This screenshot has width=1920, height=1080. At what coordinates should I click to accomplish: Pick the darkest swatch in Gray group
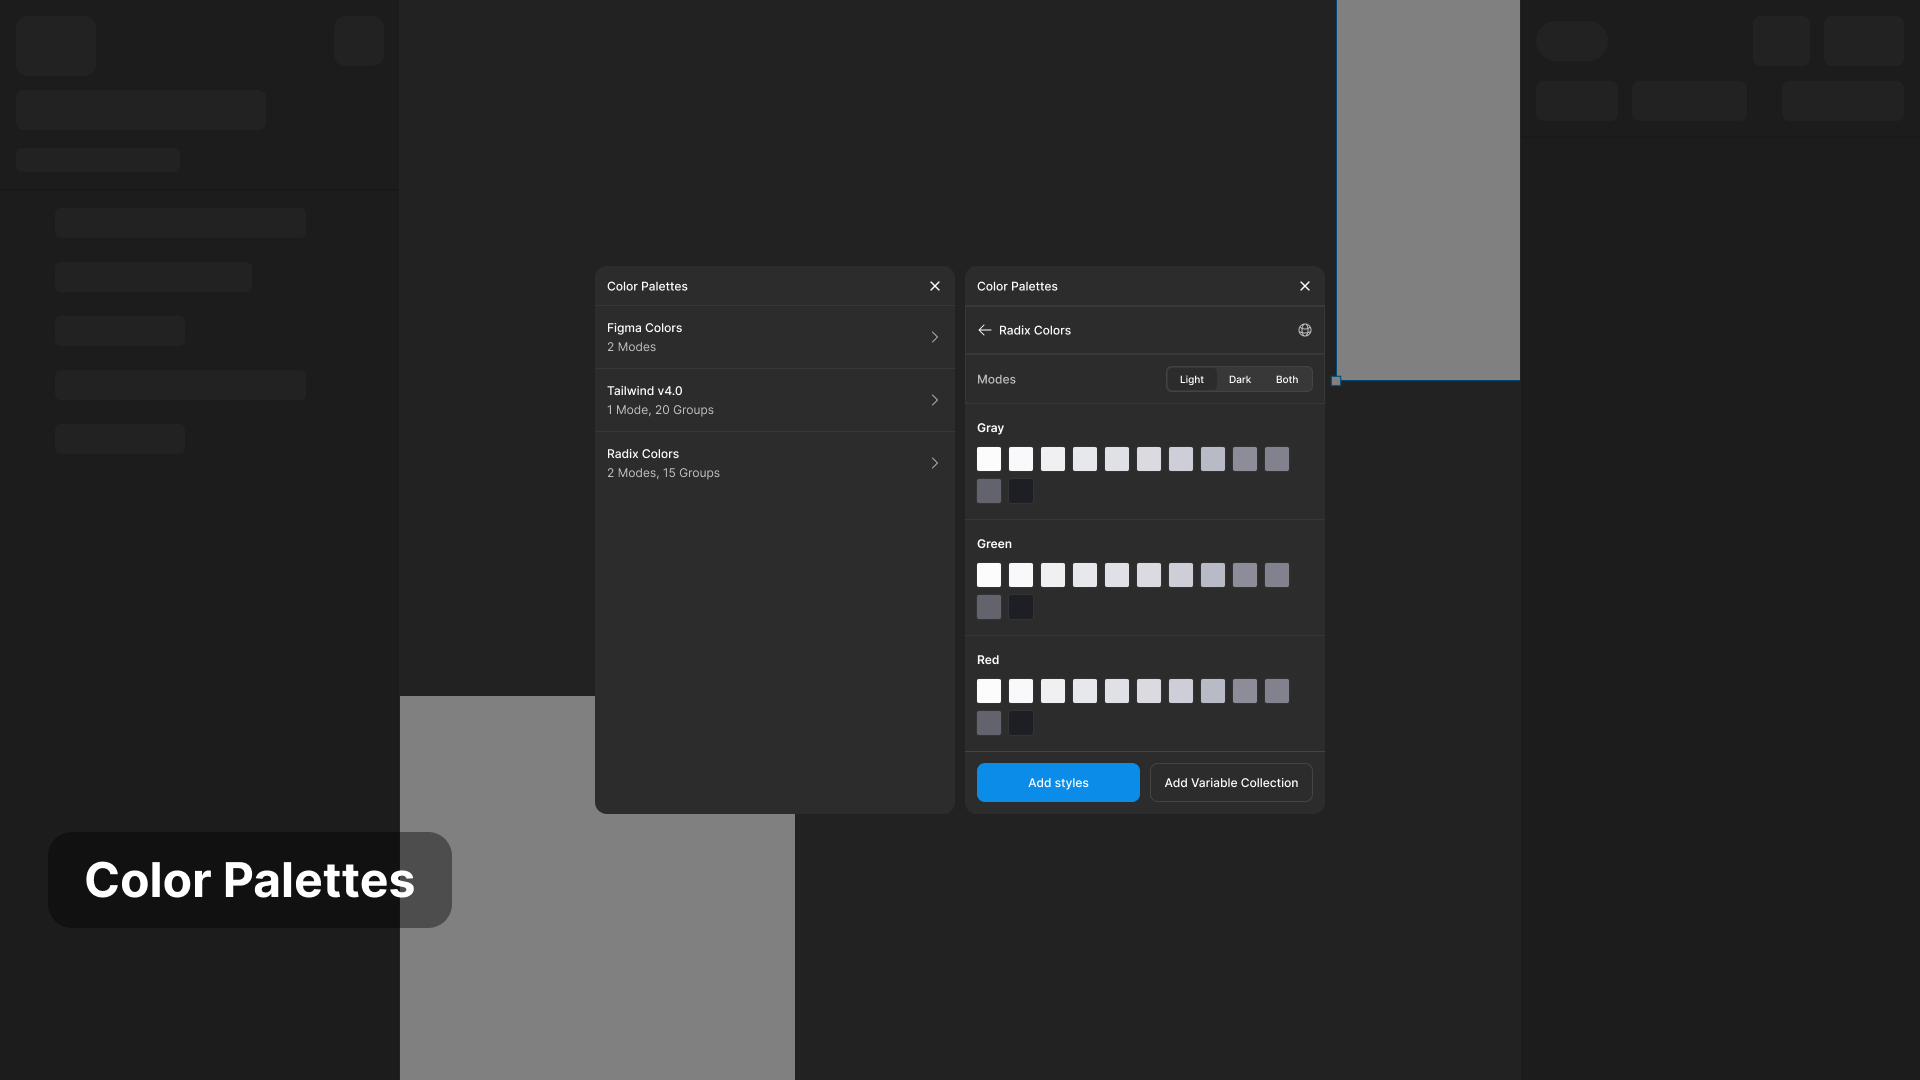coord(1021,491)
